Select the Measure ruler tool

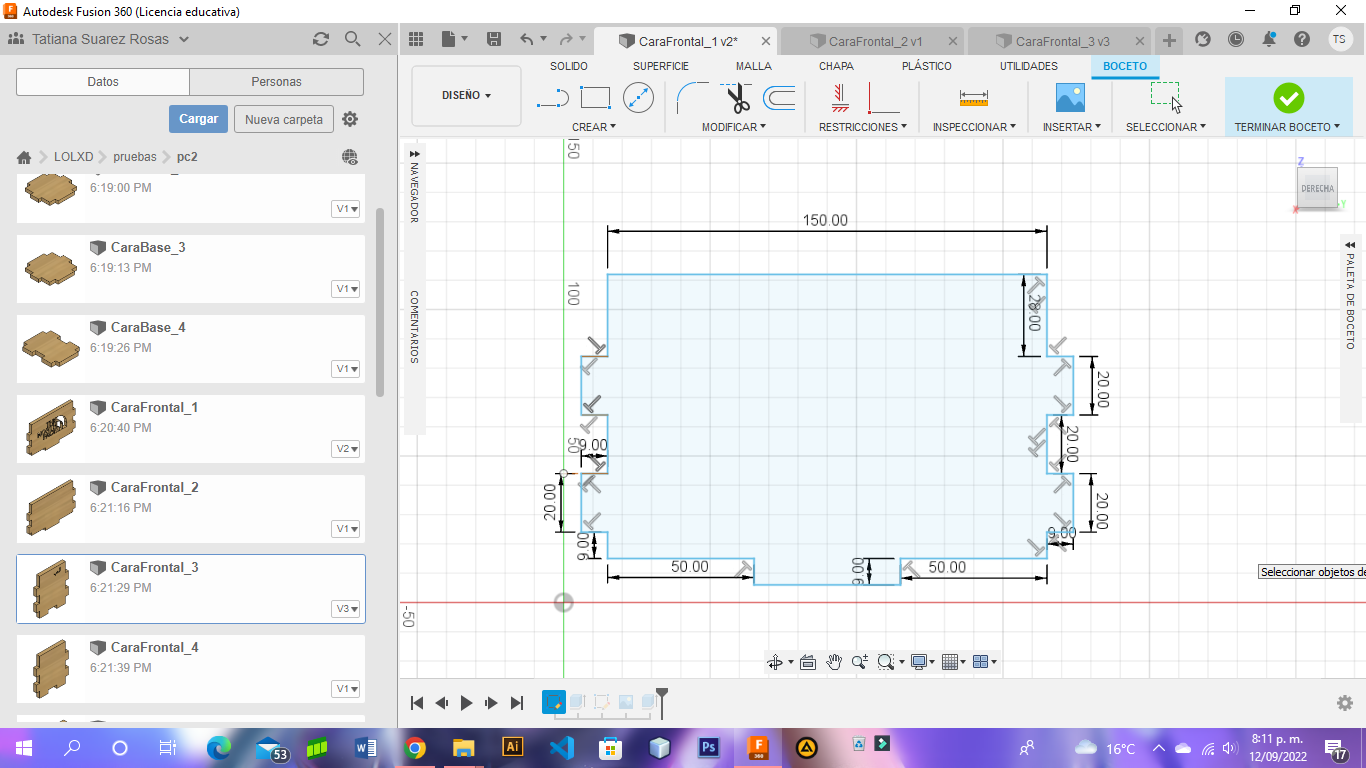[973, 98]
